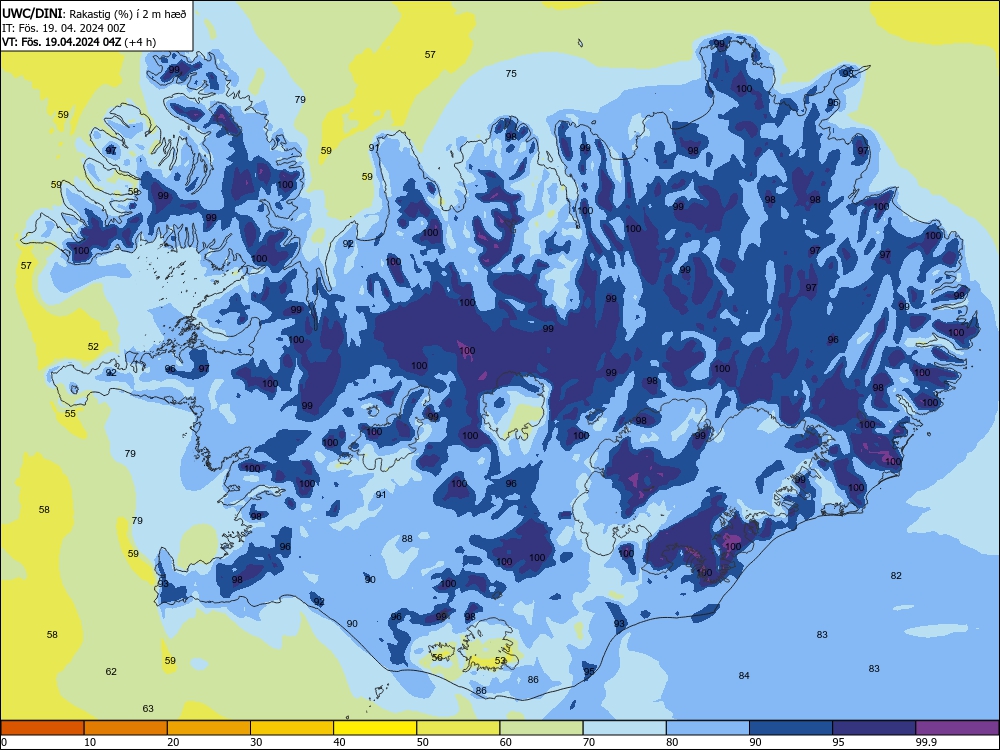Click the purple legend swatch above 99.9
Viewport: 1000px width, 750px height.
(957, 728)
